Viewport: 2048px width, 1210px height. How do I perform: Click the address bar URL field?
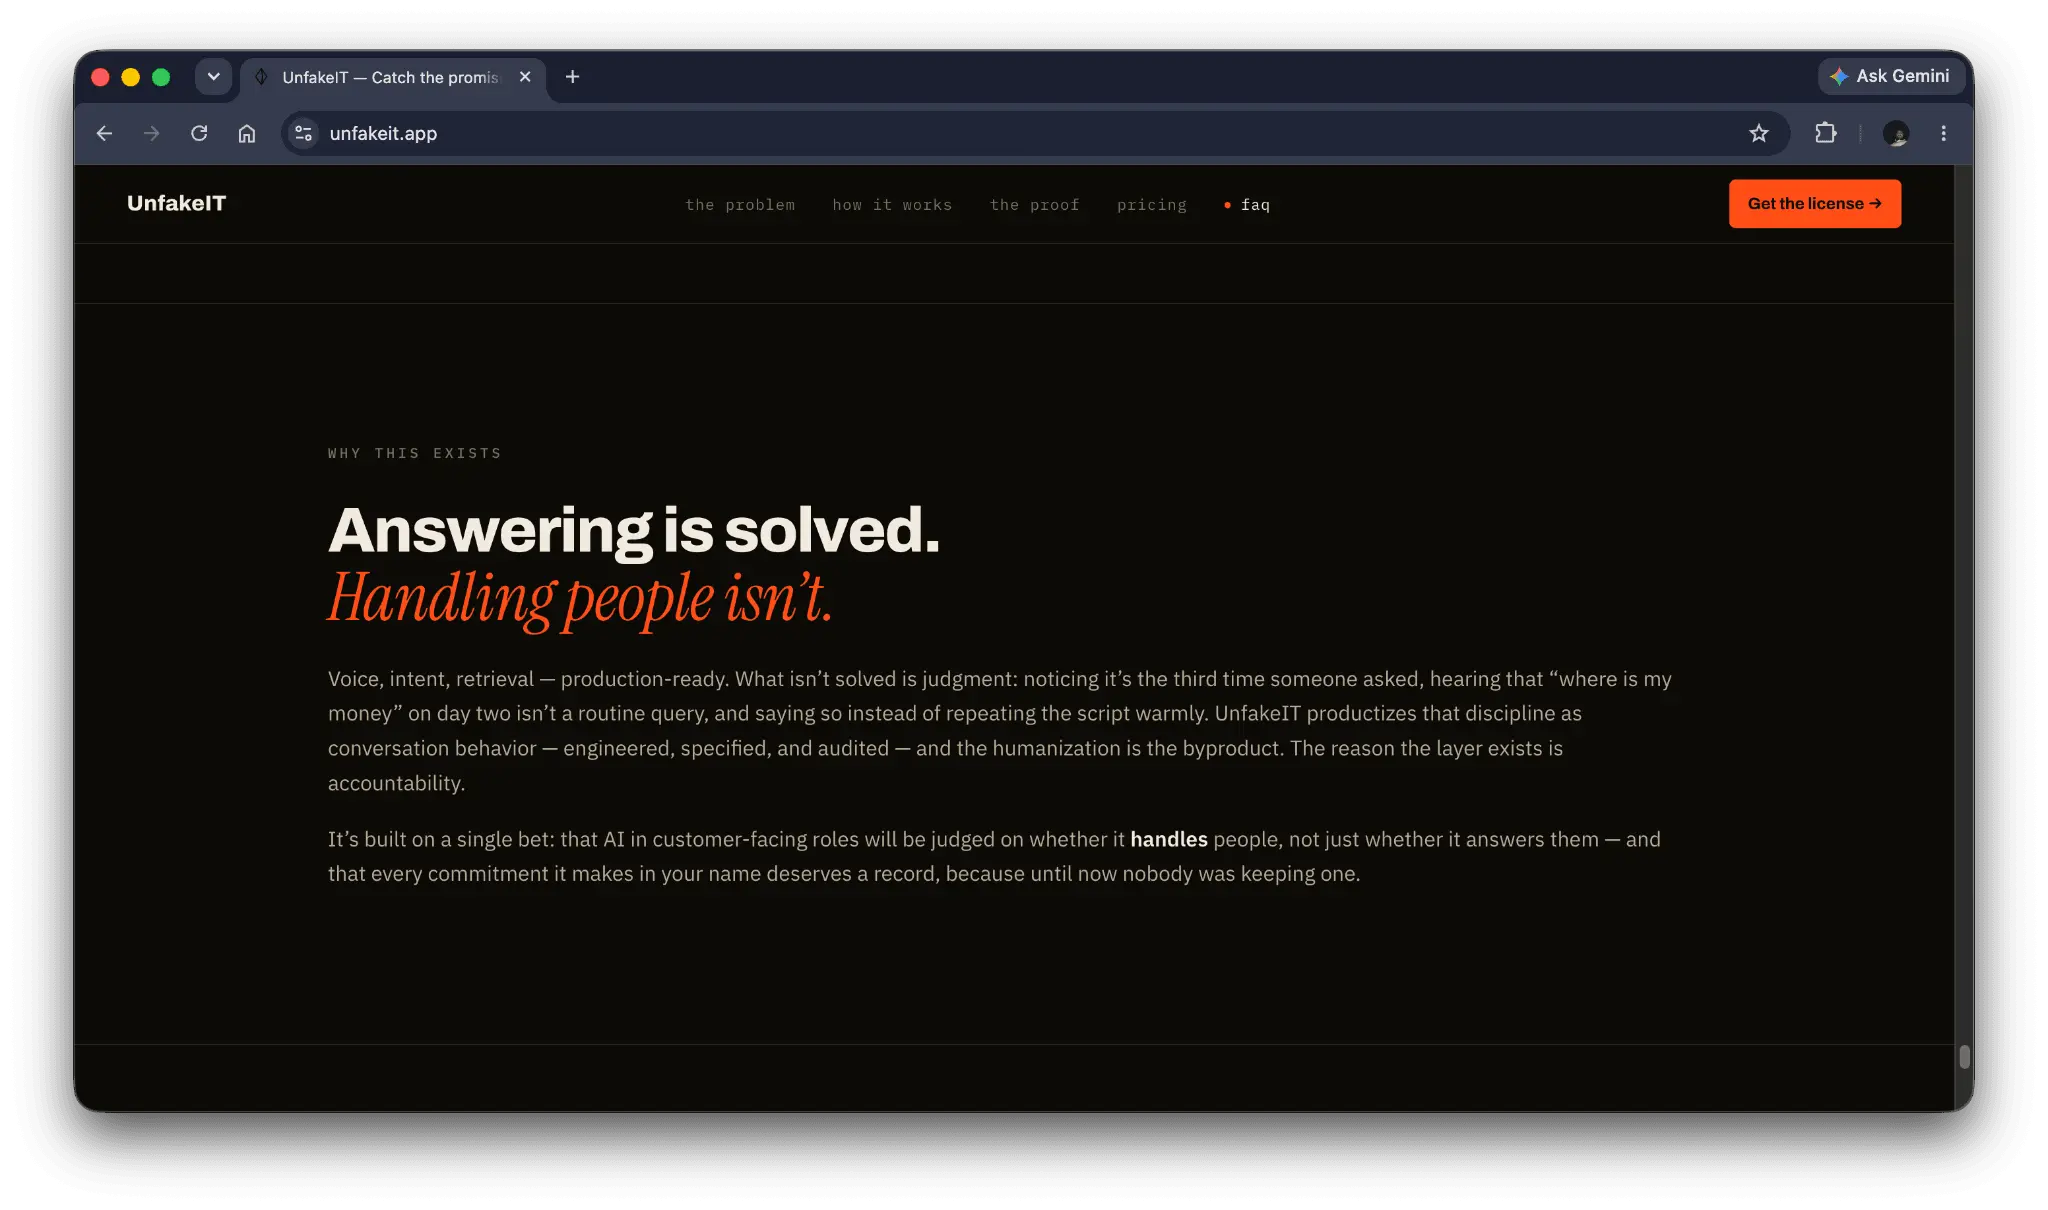pyautogui.click(x=1035, y=133)
